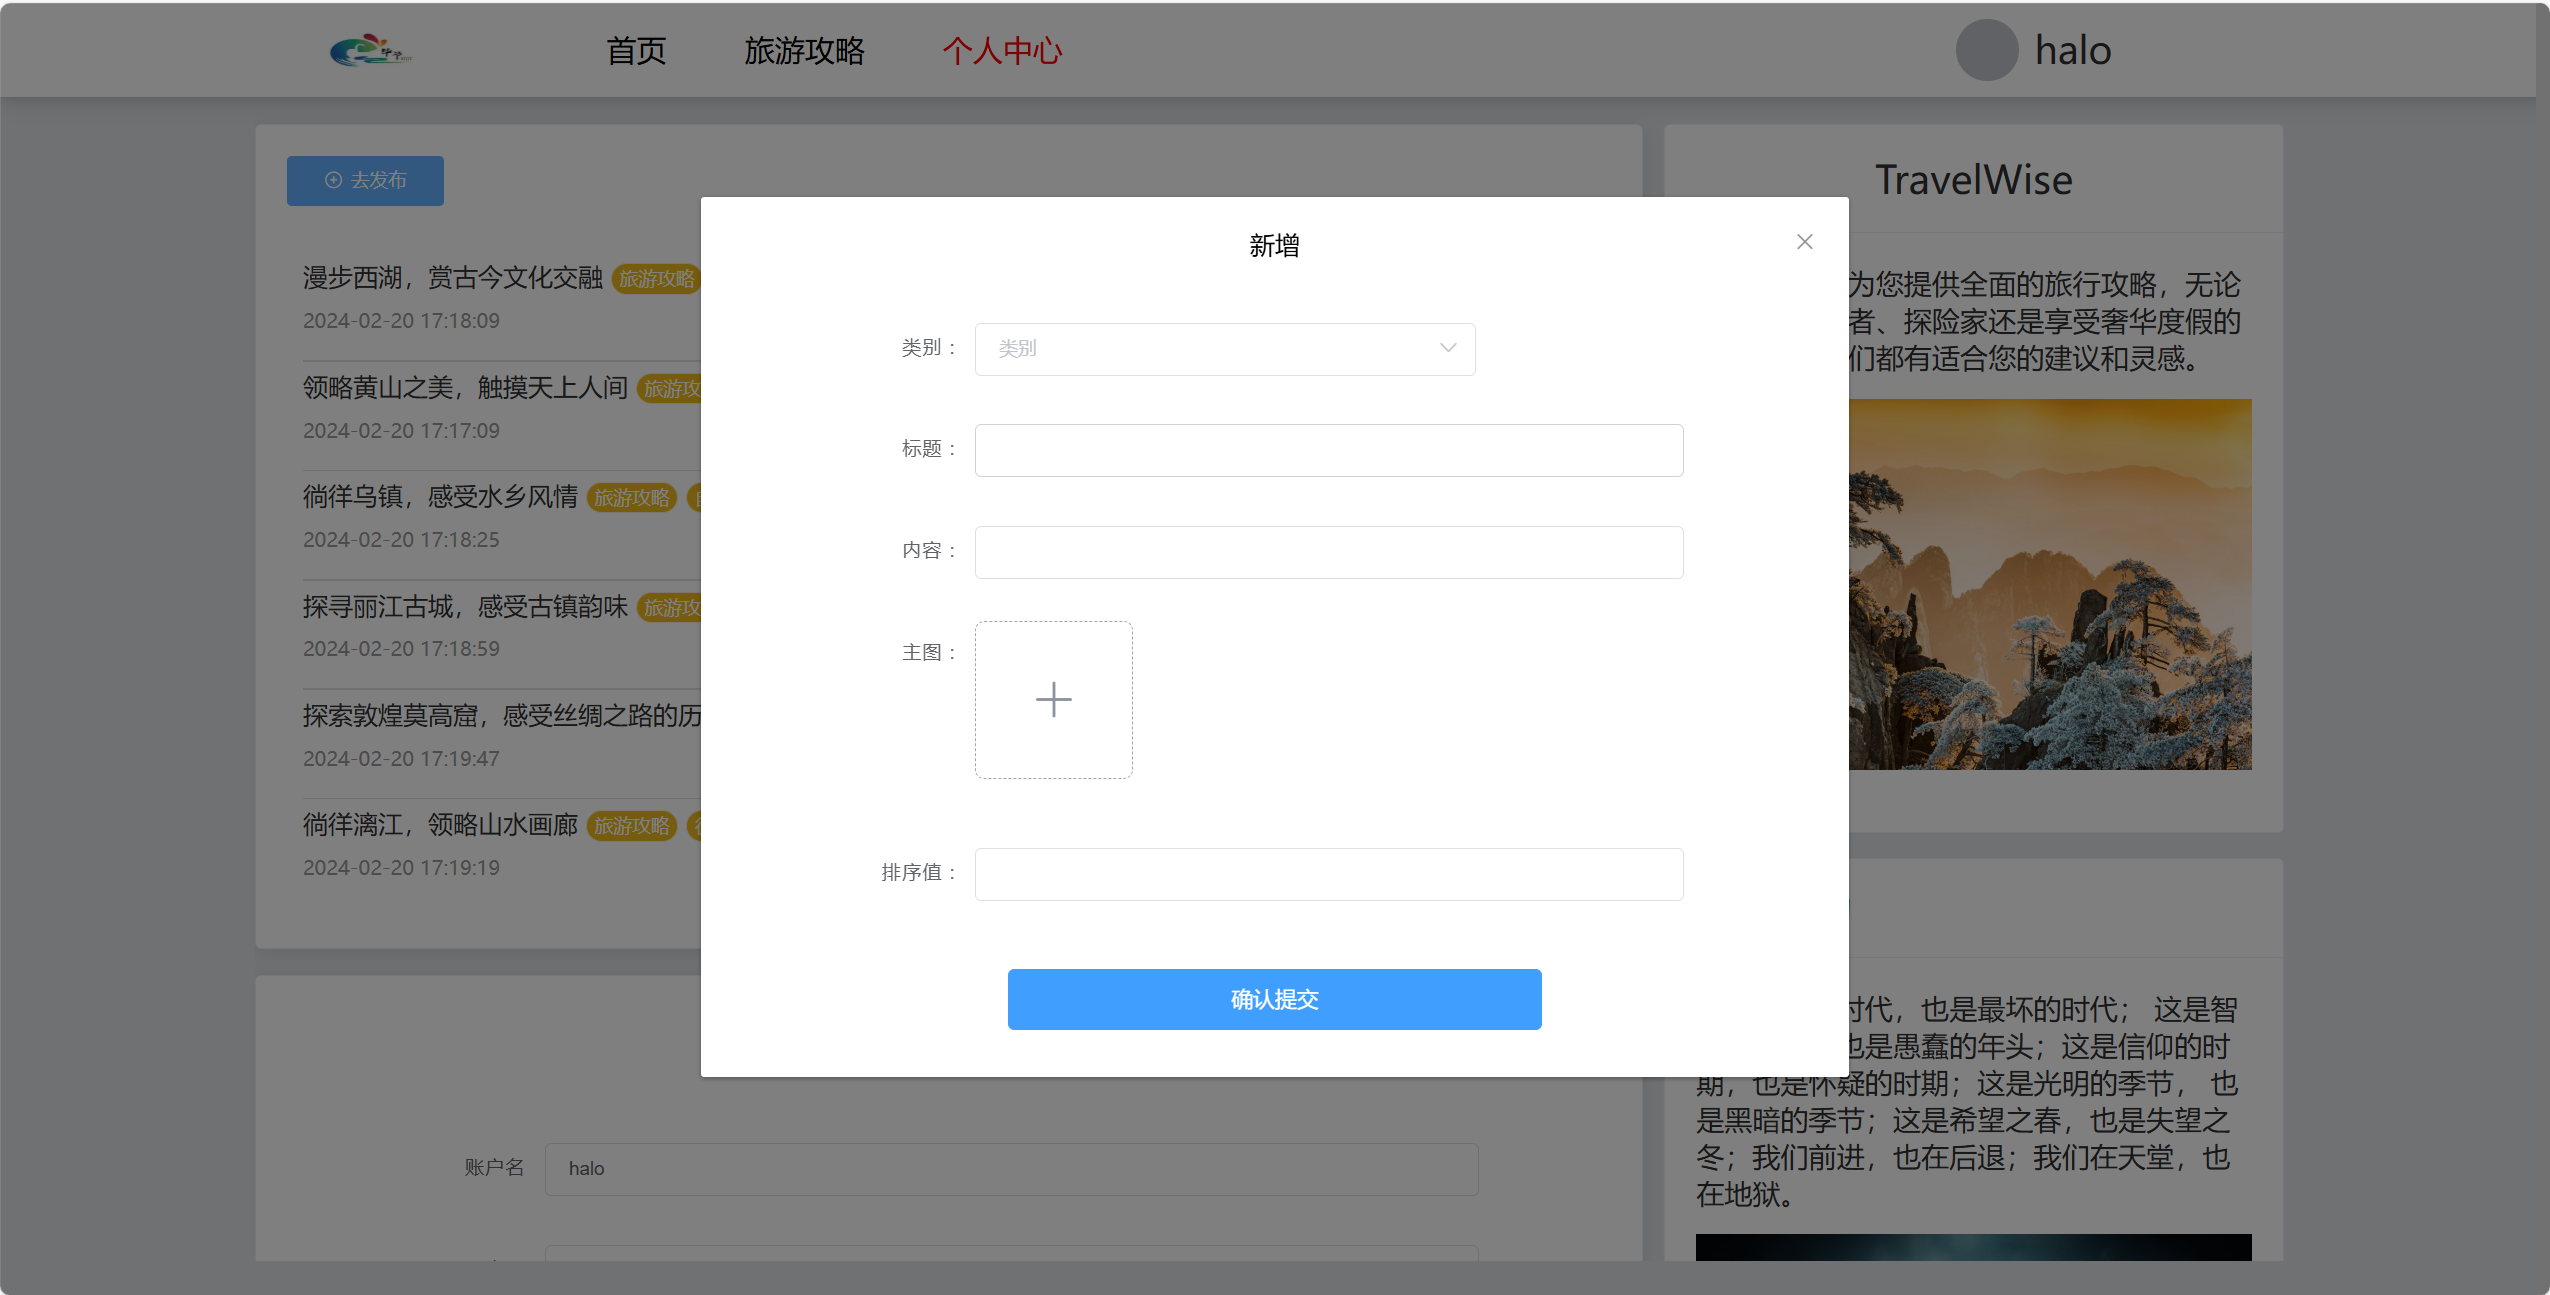Click the plus icon to upload main image
The height and width of the screenshot is (1295, 2550).
point(1053,700)
